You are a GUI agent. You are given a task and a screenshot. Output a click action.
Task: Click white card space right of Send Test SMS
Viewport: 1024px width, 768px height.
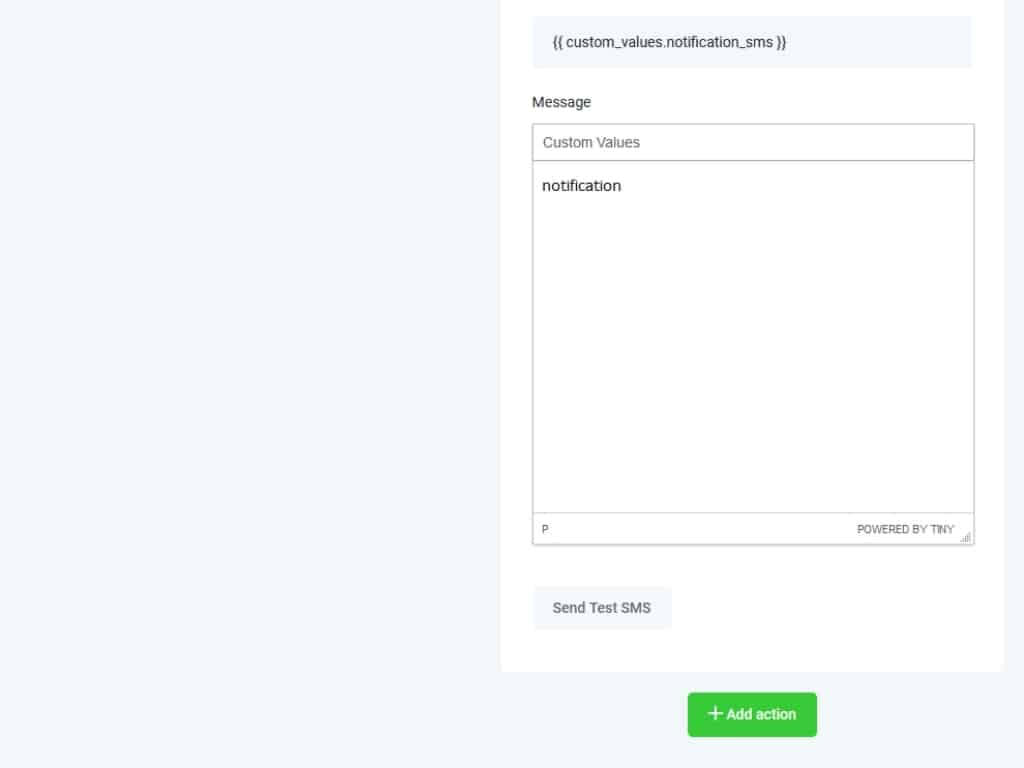tap(830, 608)
